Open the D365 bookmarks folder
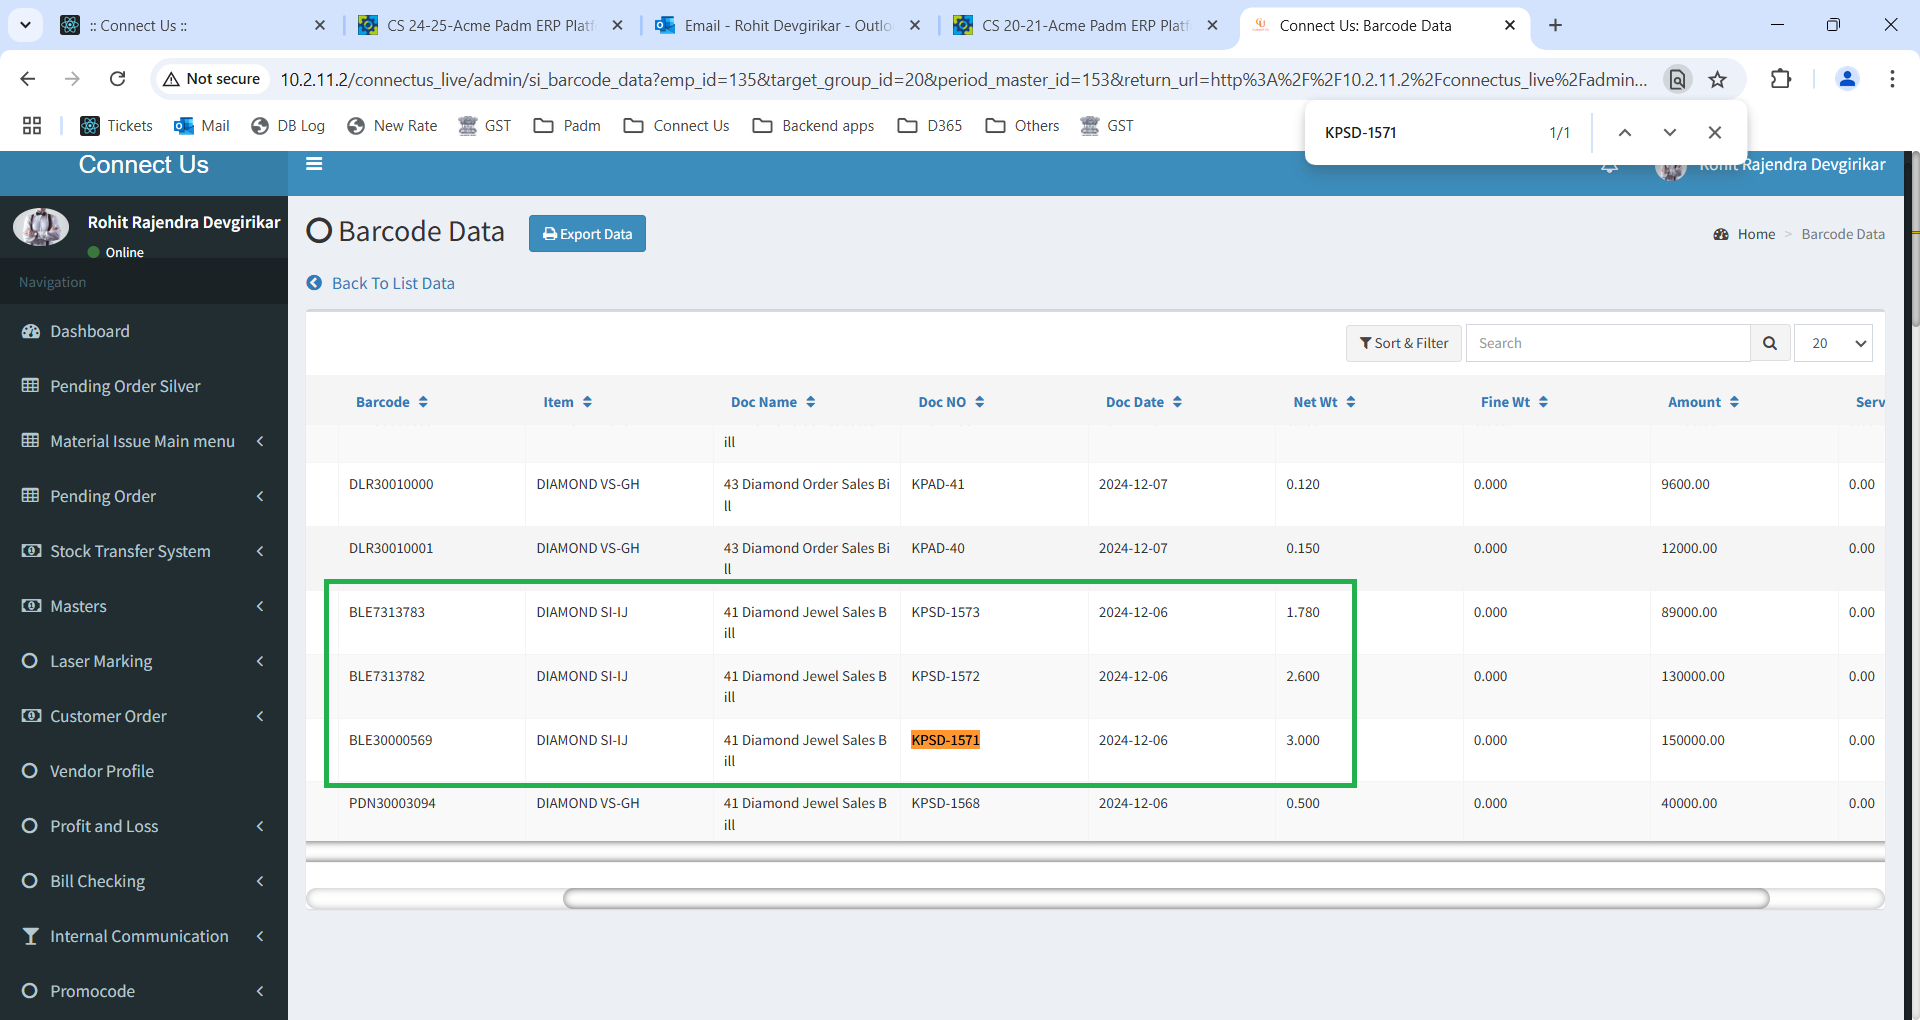This screenshot has width=1920, height=1020. point(930,126)
